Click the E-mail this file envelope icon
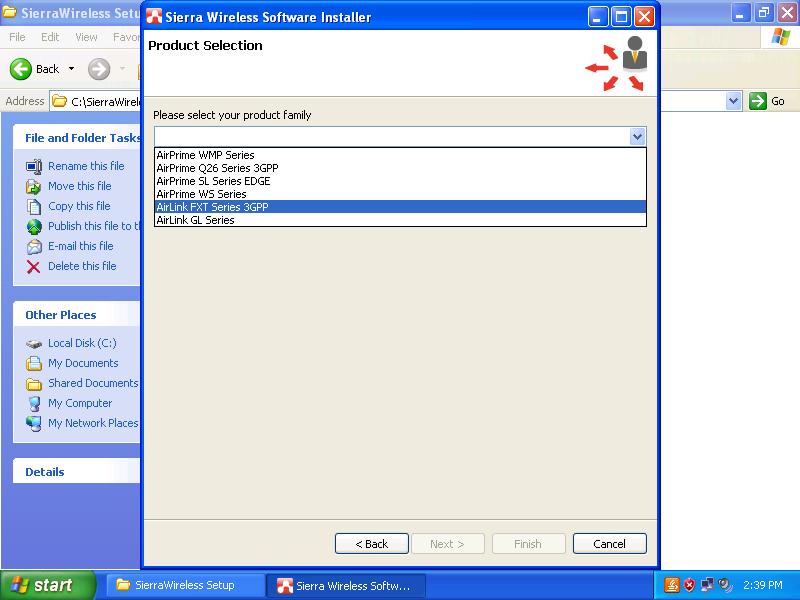Image resolution: width=800 pixels, height=600 pixels. point(34,247)
